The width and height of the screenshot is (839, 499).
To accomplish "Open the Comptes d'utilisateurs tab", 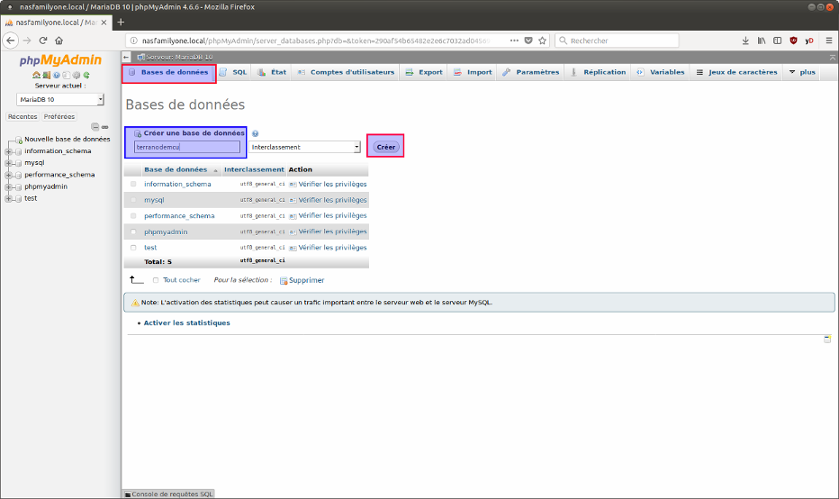I will click(x=346, y=73).
